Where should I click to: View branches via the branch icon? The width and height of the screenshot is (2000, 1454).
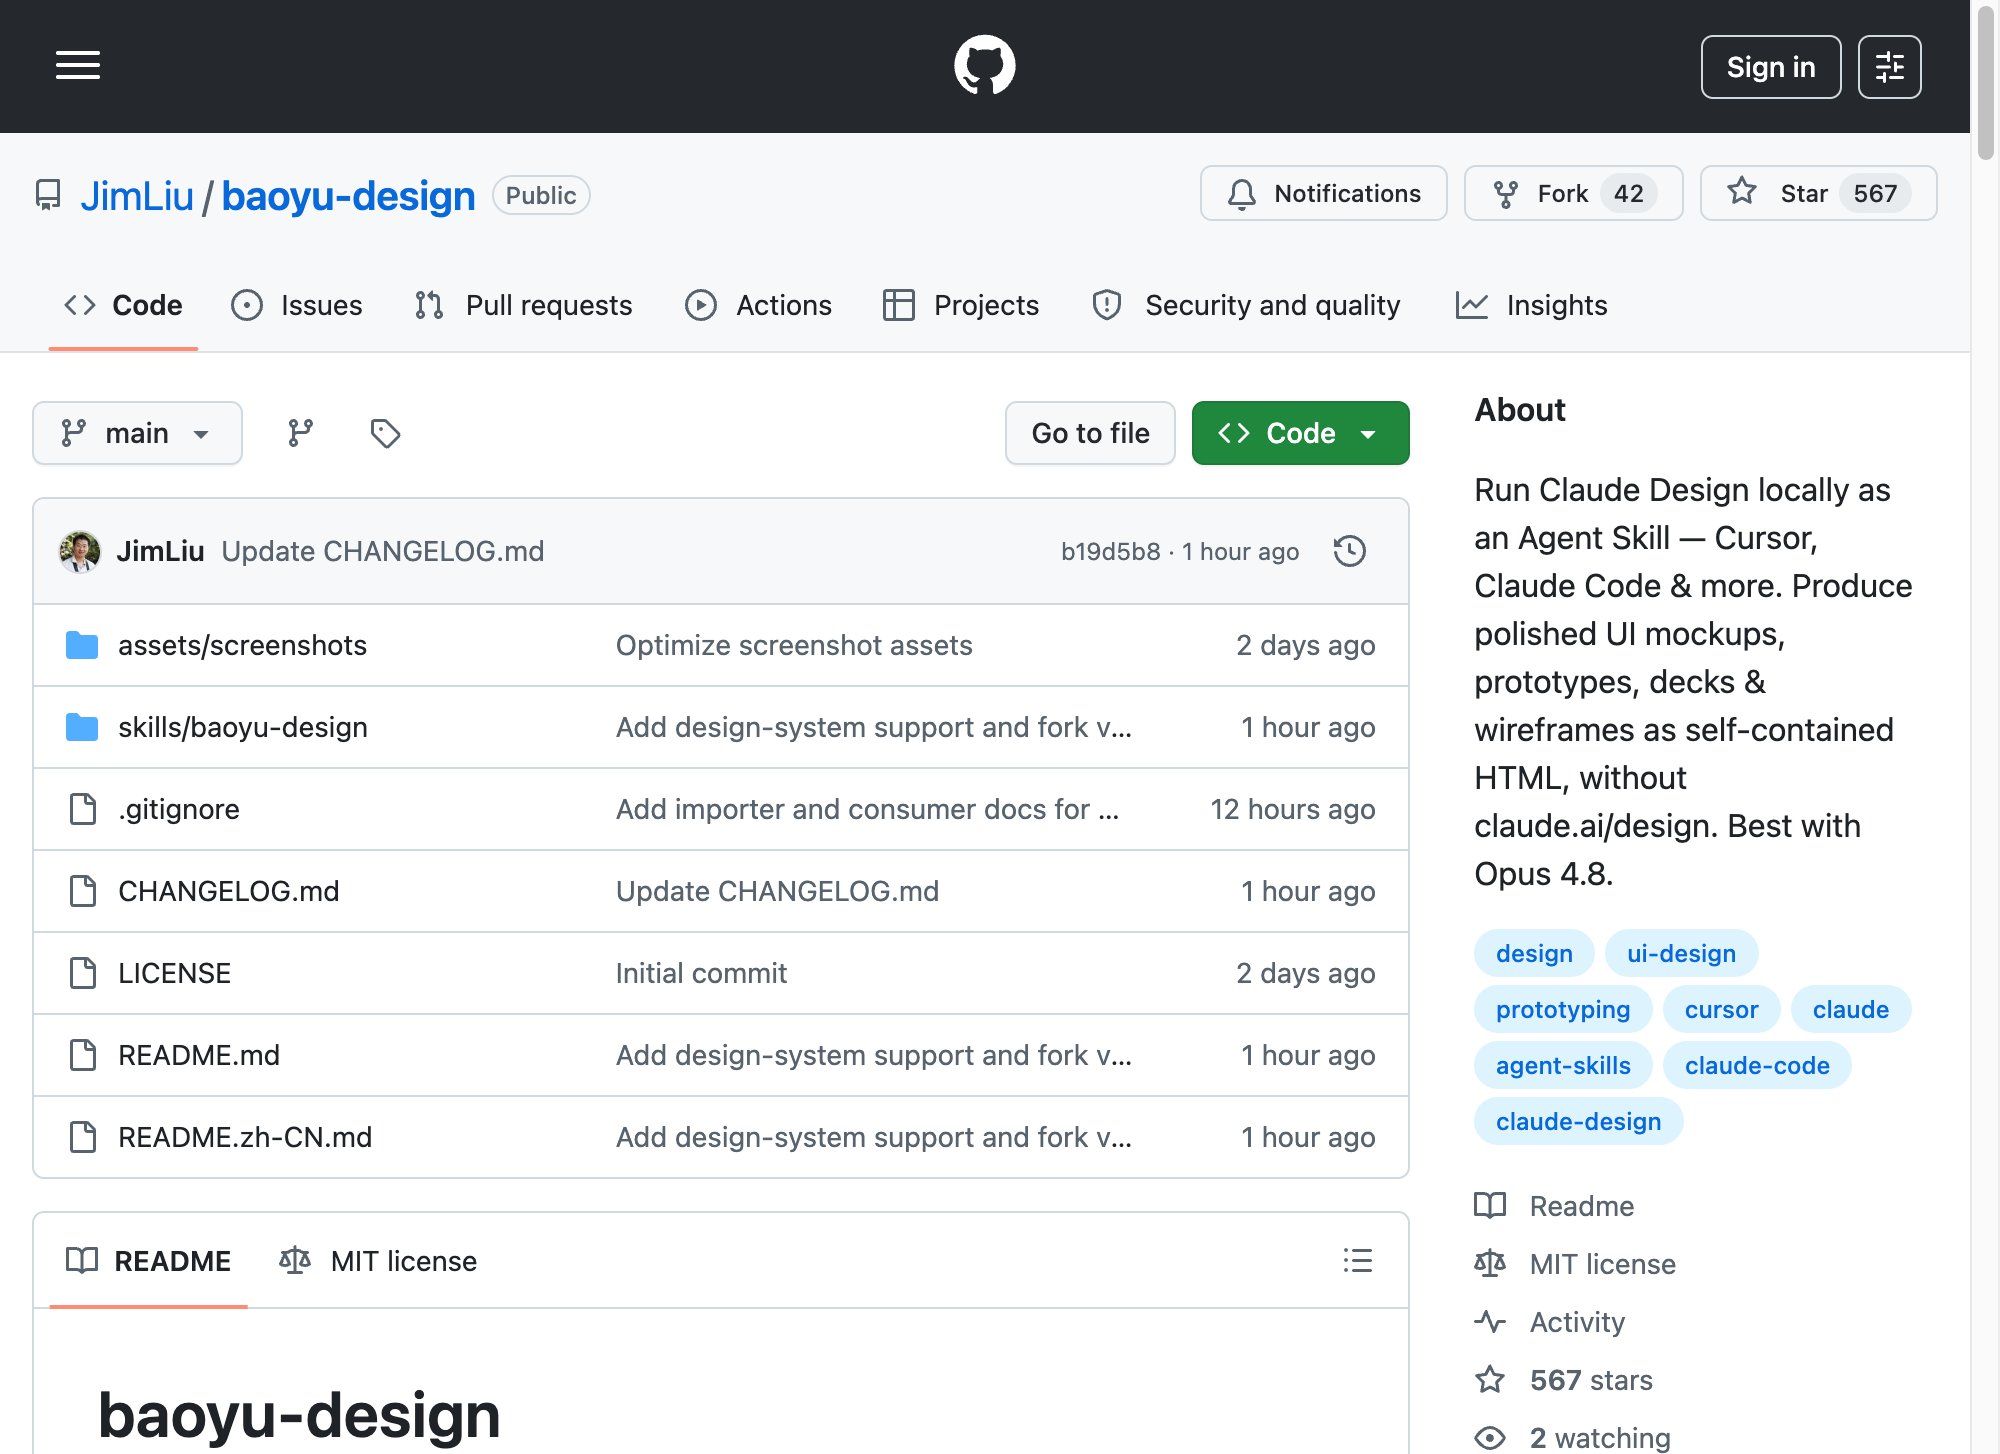click(300, 433)
